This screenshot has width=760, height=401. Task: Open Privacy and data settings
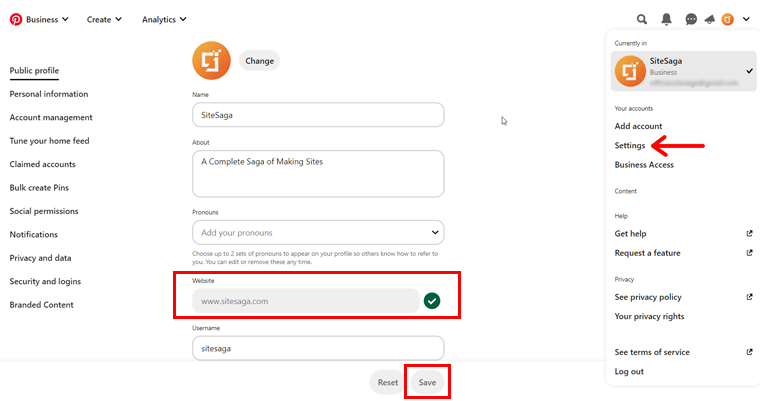pyautogui.click(x=40, y=258)
